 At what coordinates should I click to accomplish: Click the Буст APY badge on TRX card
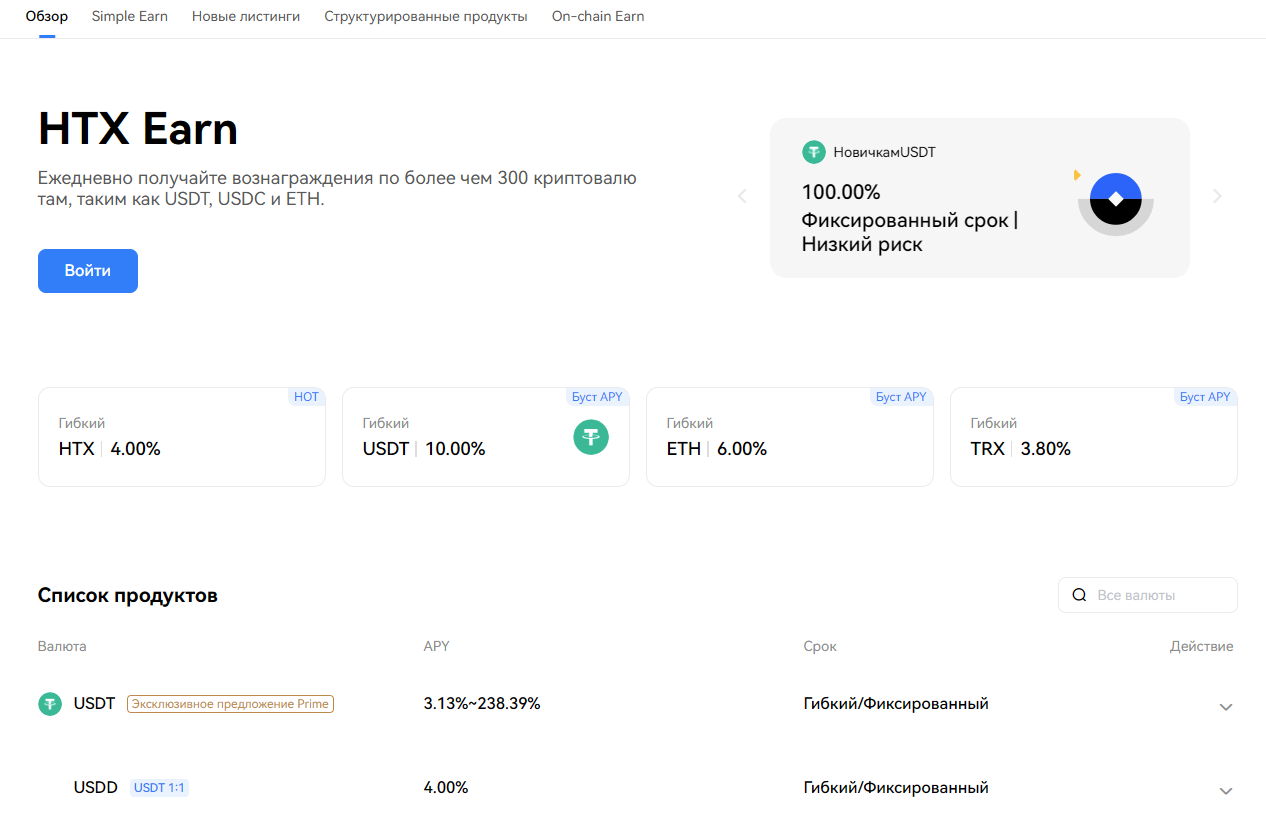coord(1206,397)
